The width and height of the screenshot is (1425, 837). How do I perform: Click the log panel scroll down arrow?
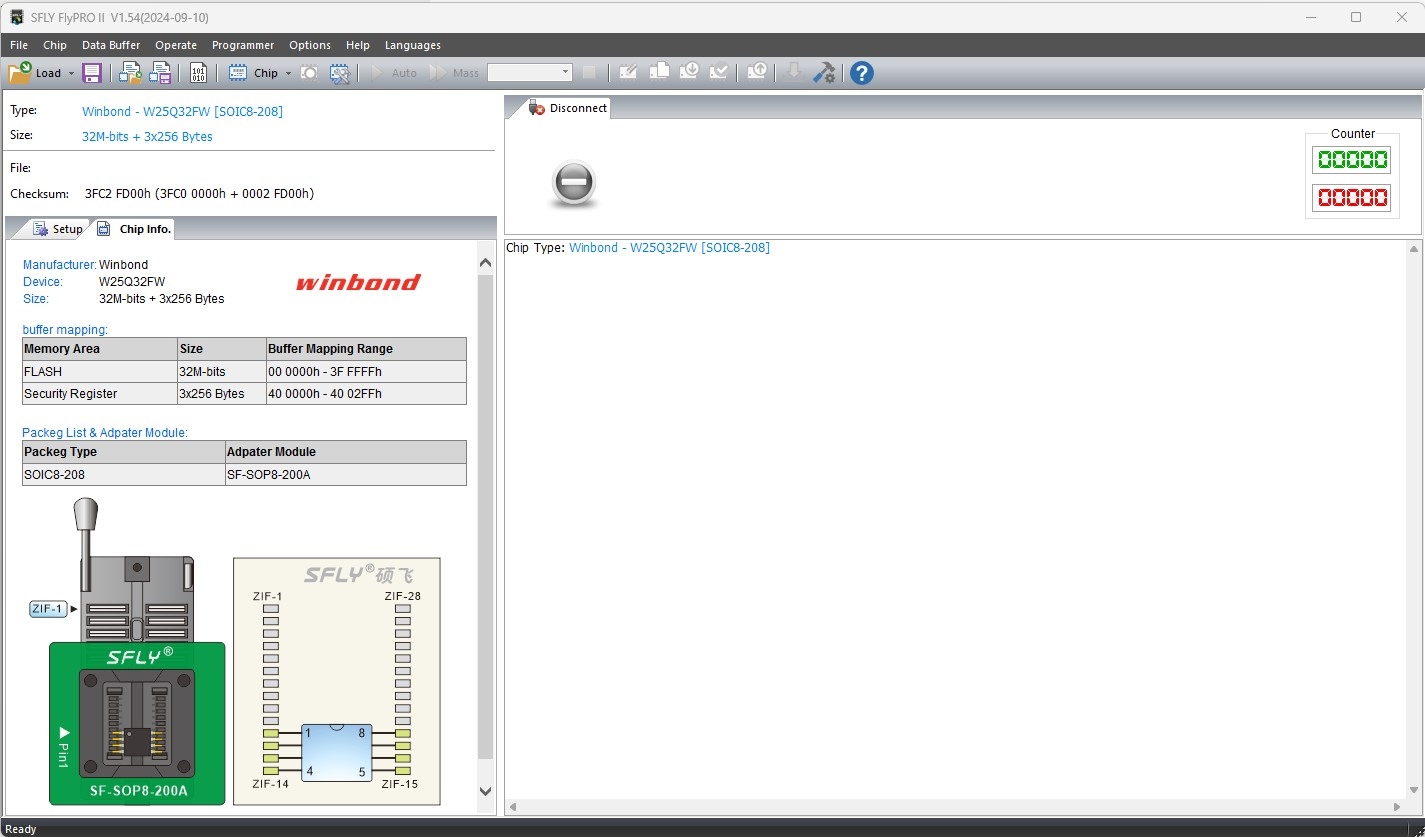tap(1414, 791)
